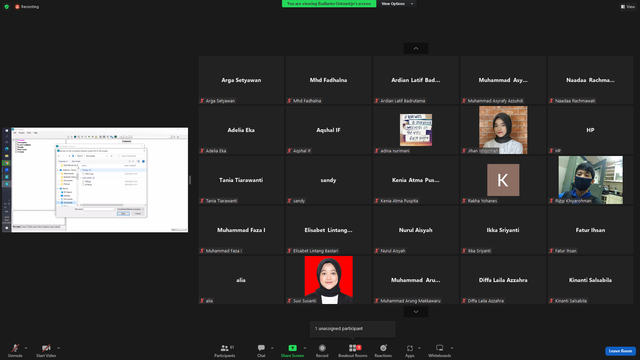Image resolution: width=640 pixels, height=360 pixels.
Task: Open the View Options dropdown
Action: pos(397,4)
